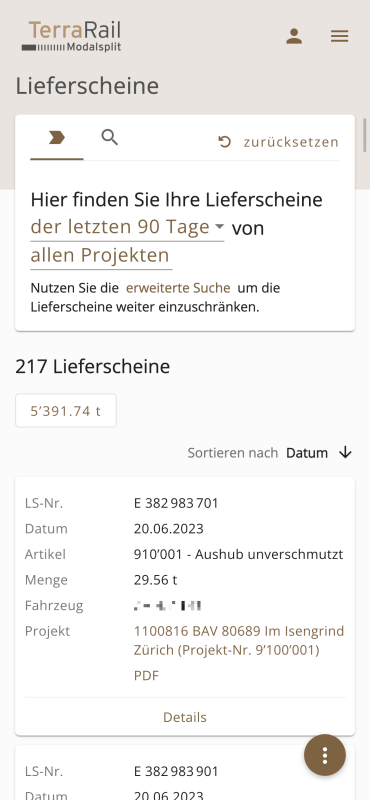Click the 5'391.74 t total chip

tap(66, 410)
